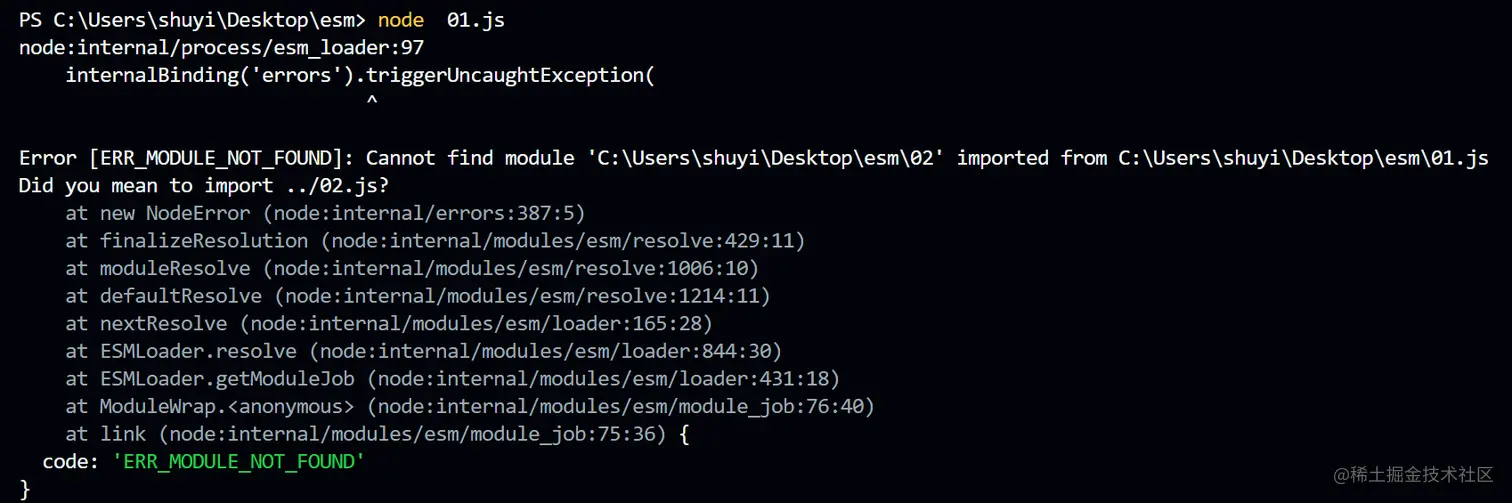This screenshot has width=1512, height=503.
Task: Click the 'at moduleResolve' stack frame
Action: 412,268
